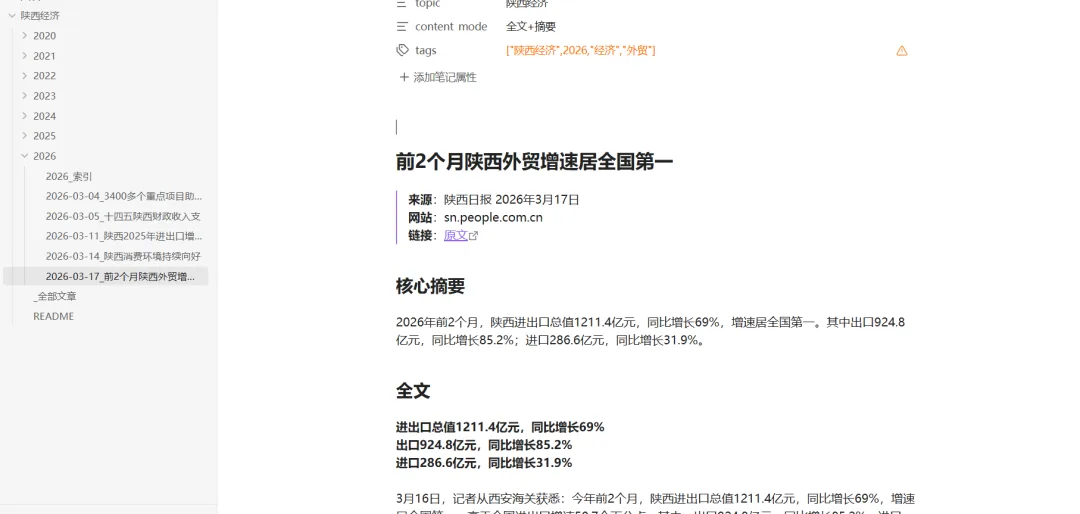
Task: Collapse the 陕西经济 root folder
Action: pyautogui.click(x=12, y=15)
